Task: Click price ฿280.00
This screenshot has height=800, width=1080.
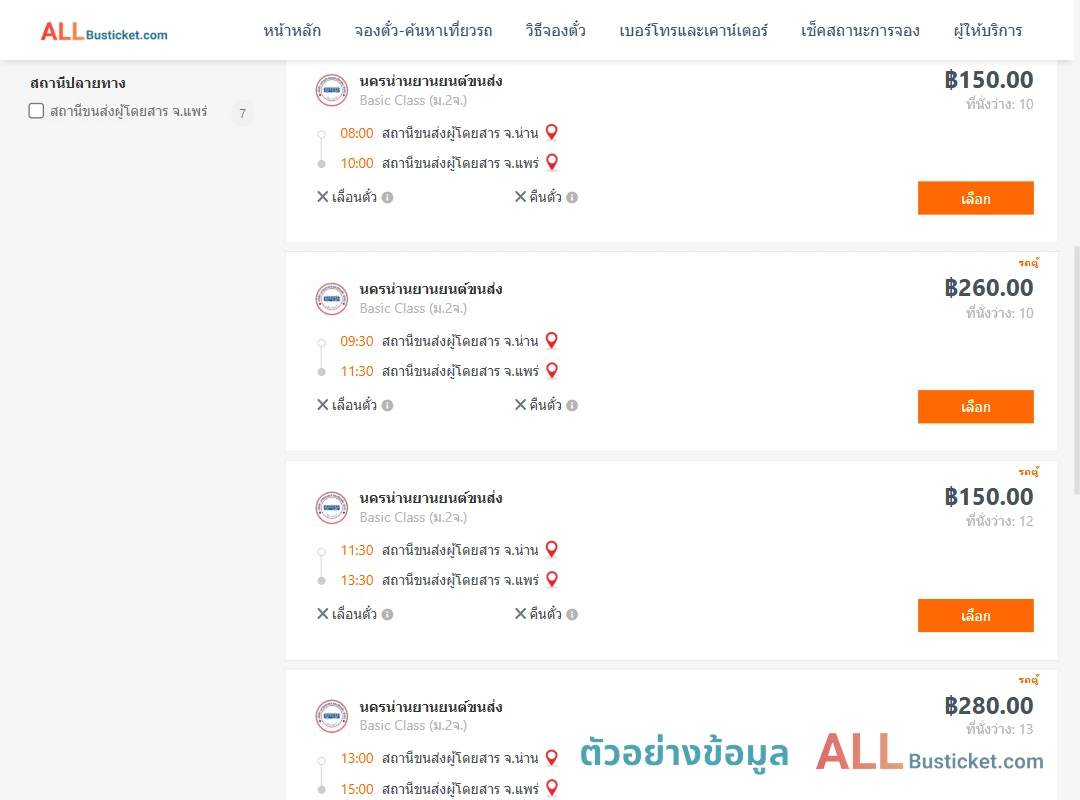Action: click(x=988, y=706)
